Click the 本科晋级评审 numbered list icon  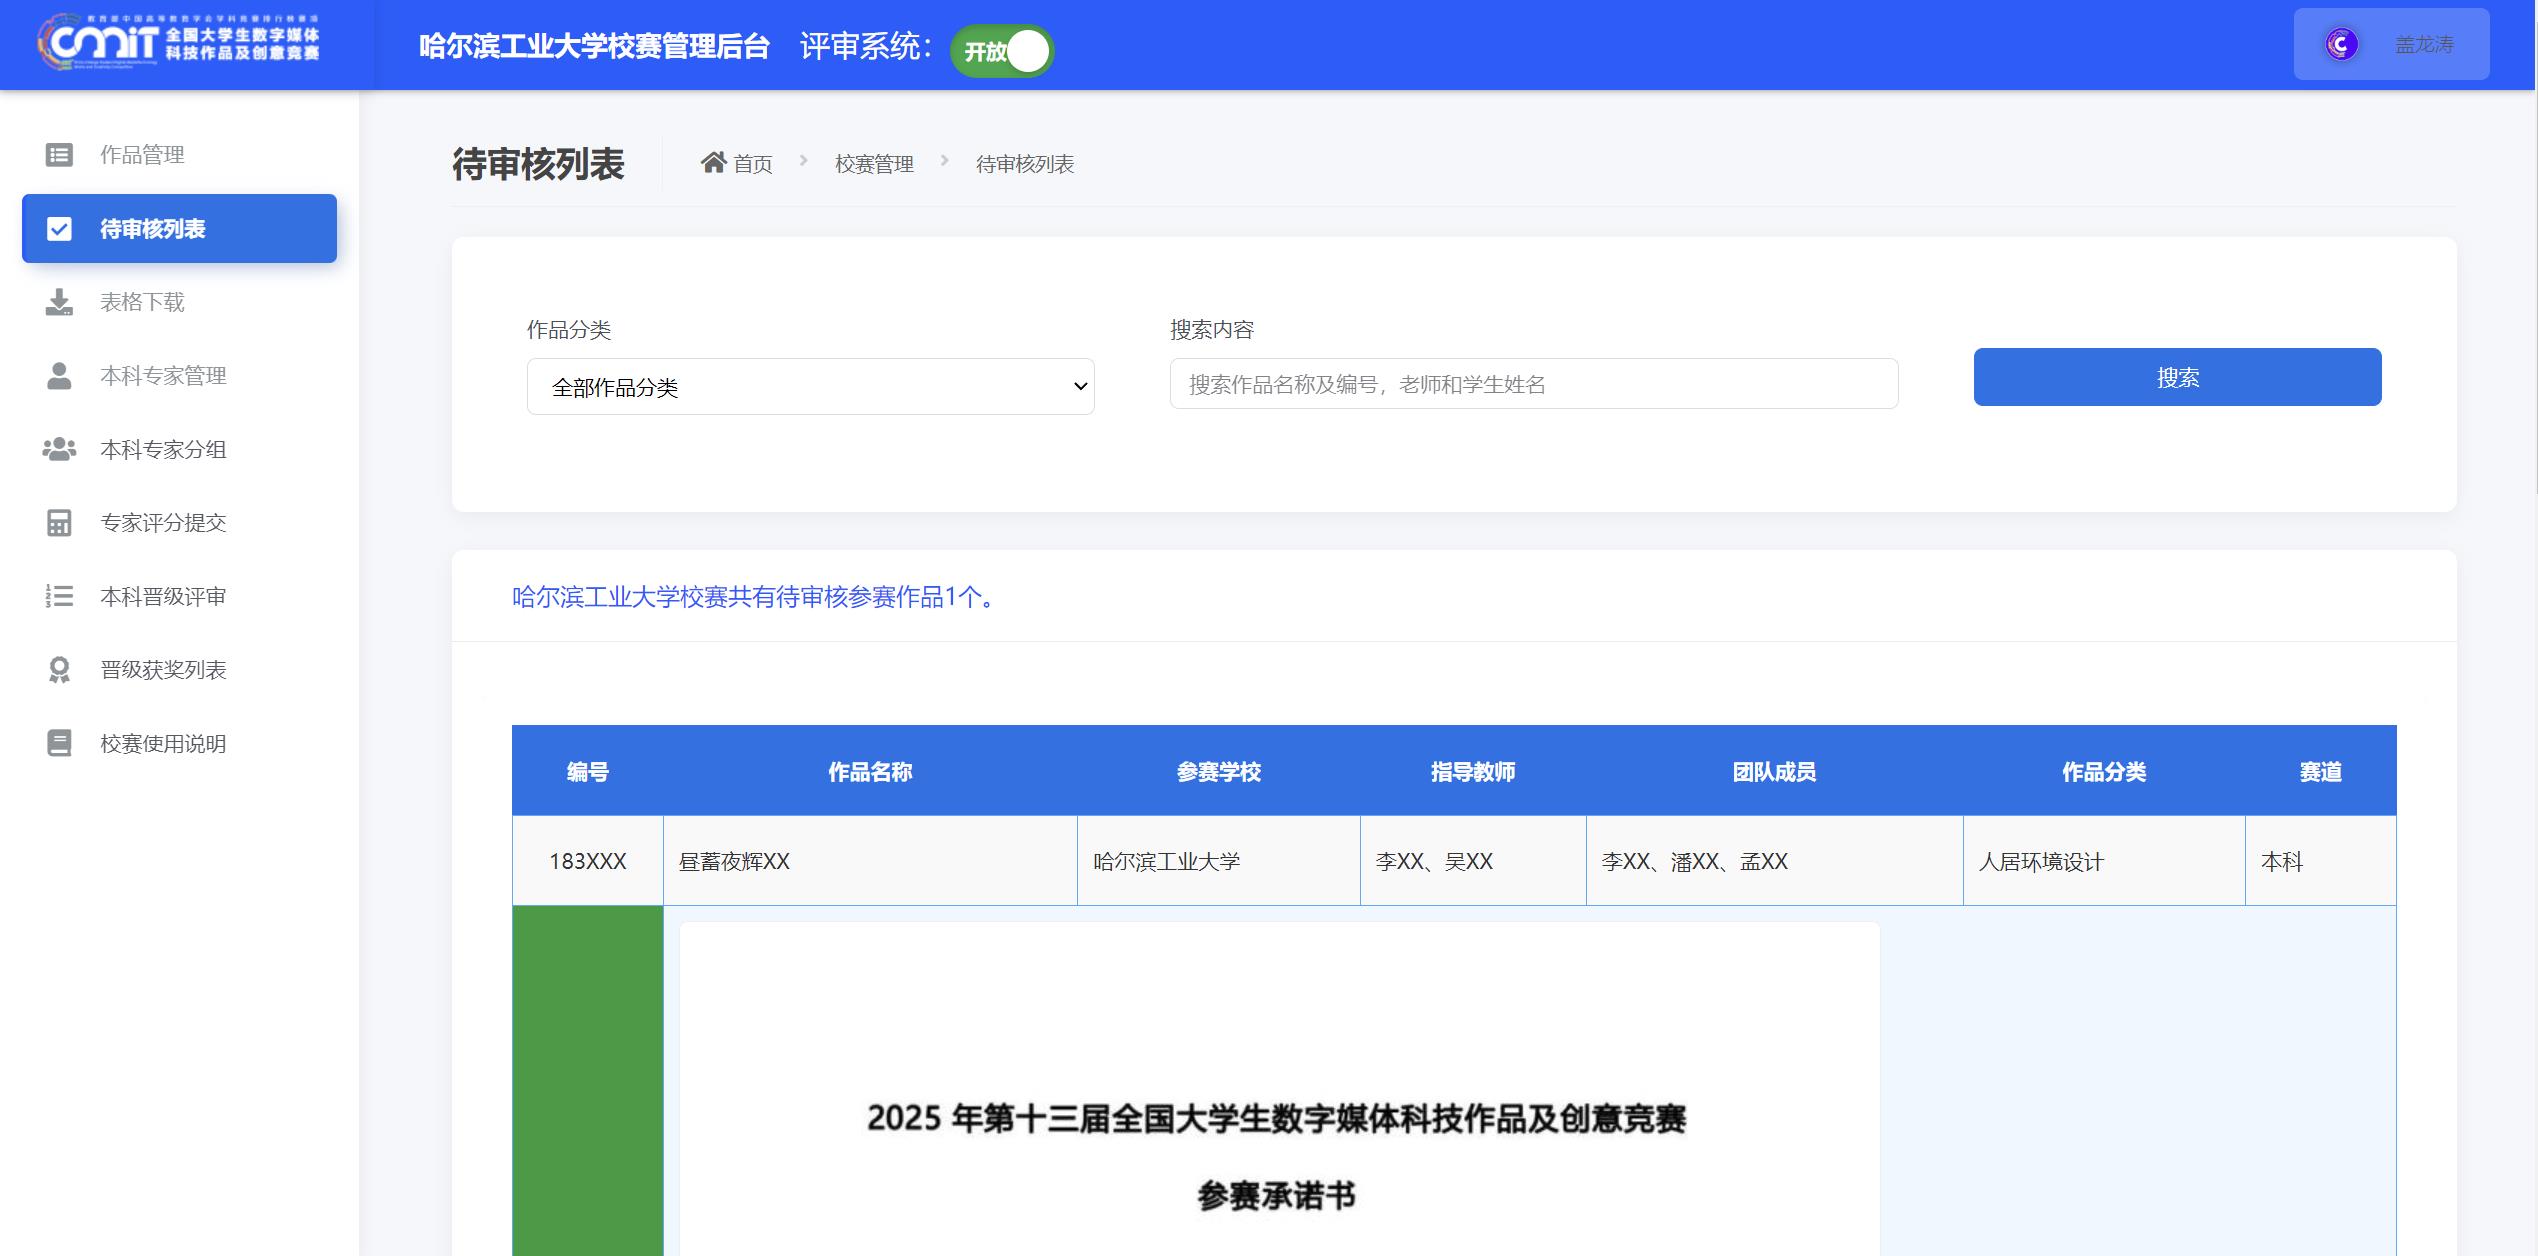59,597
